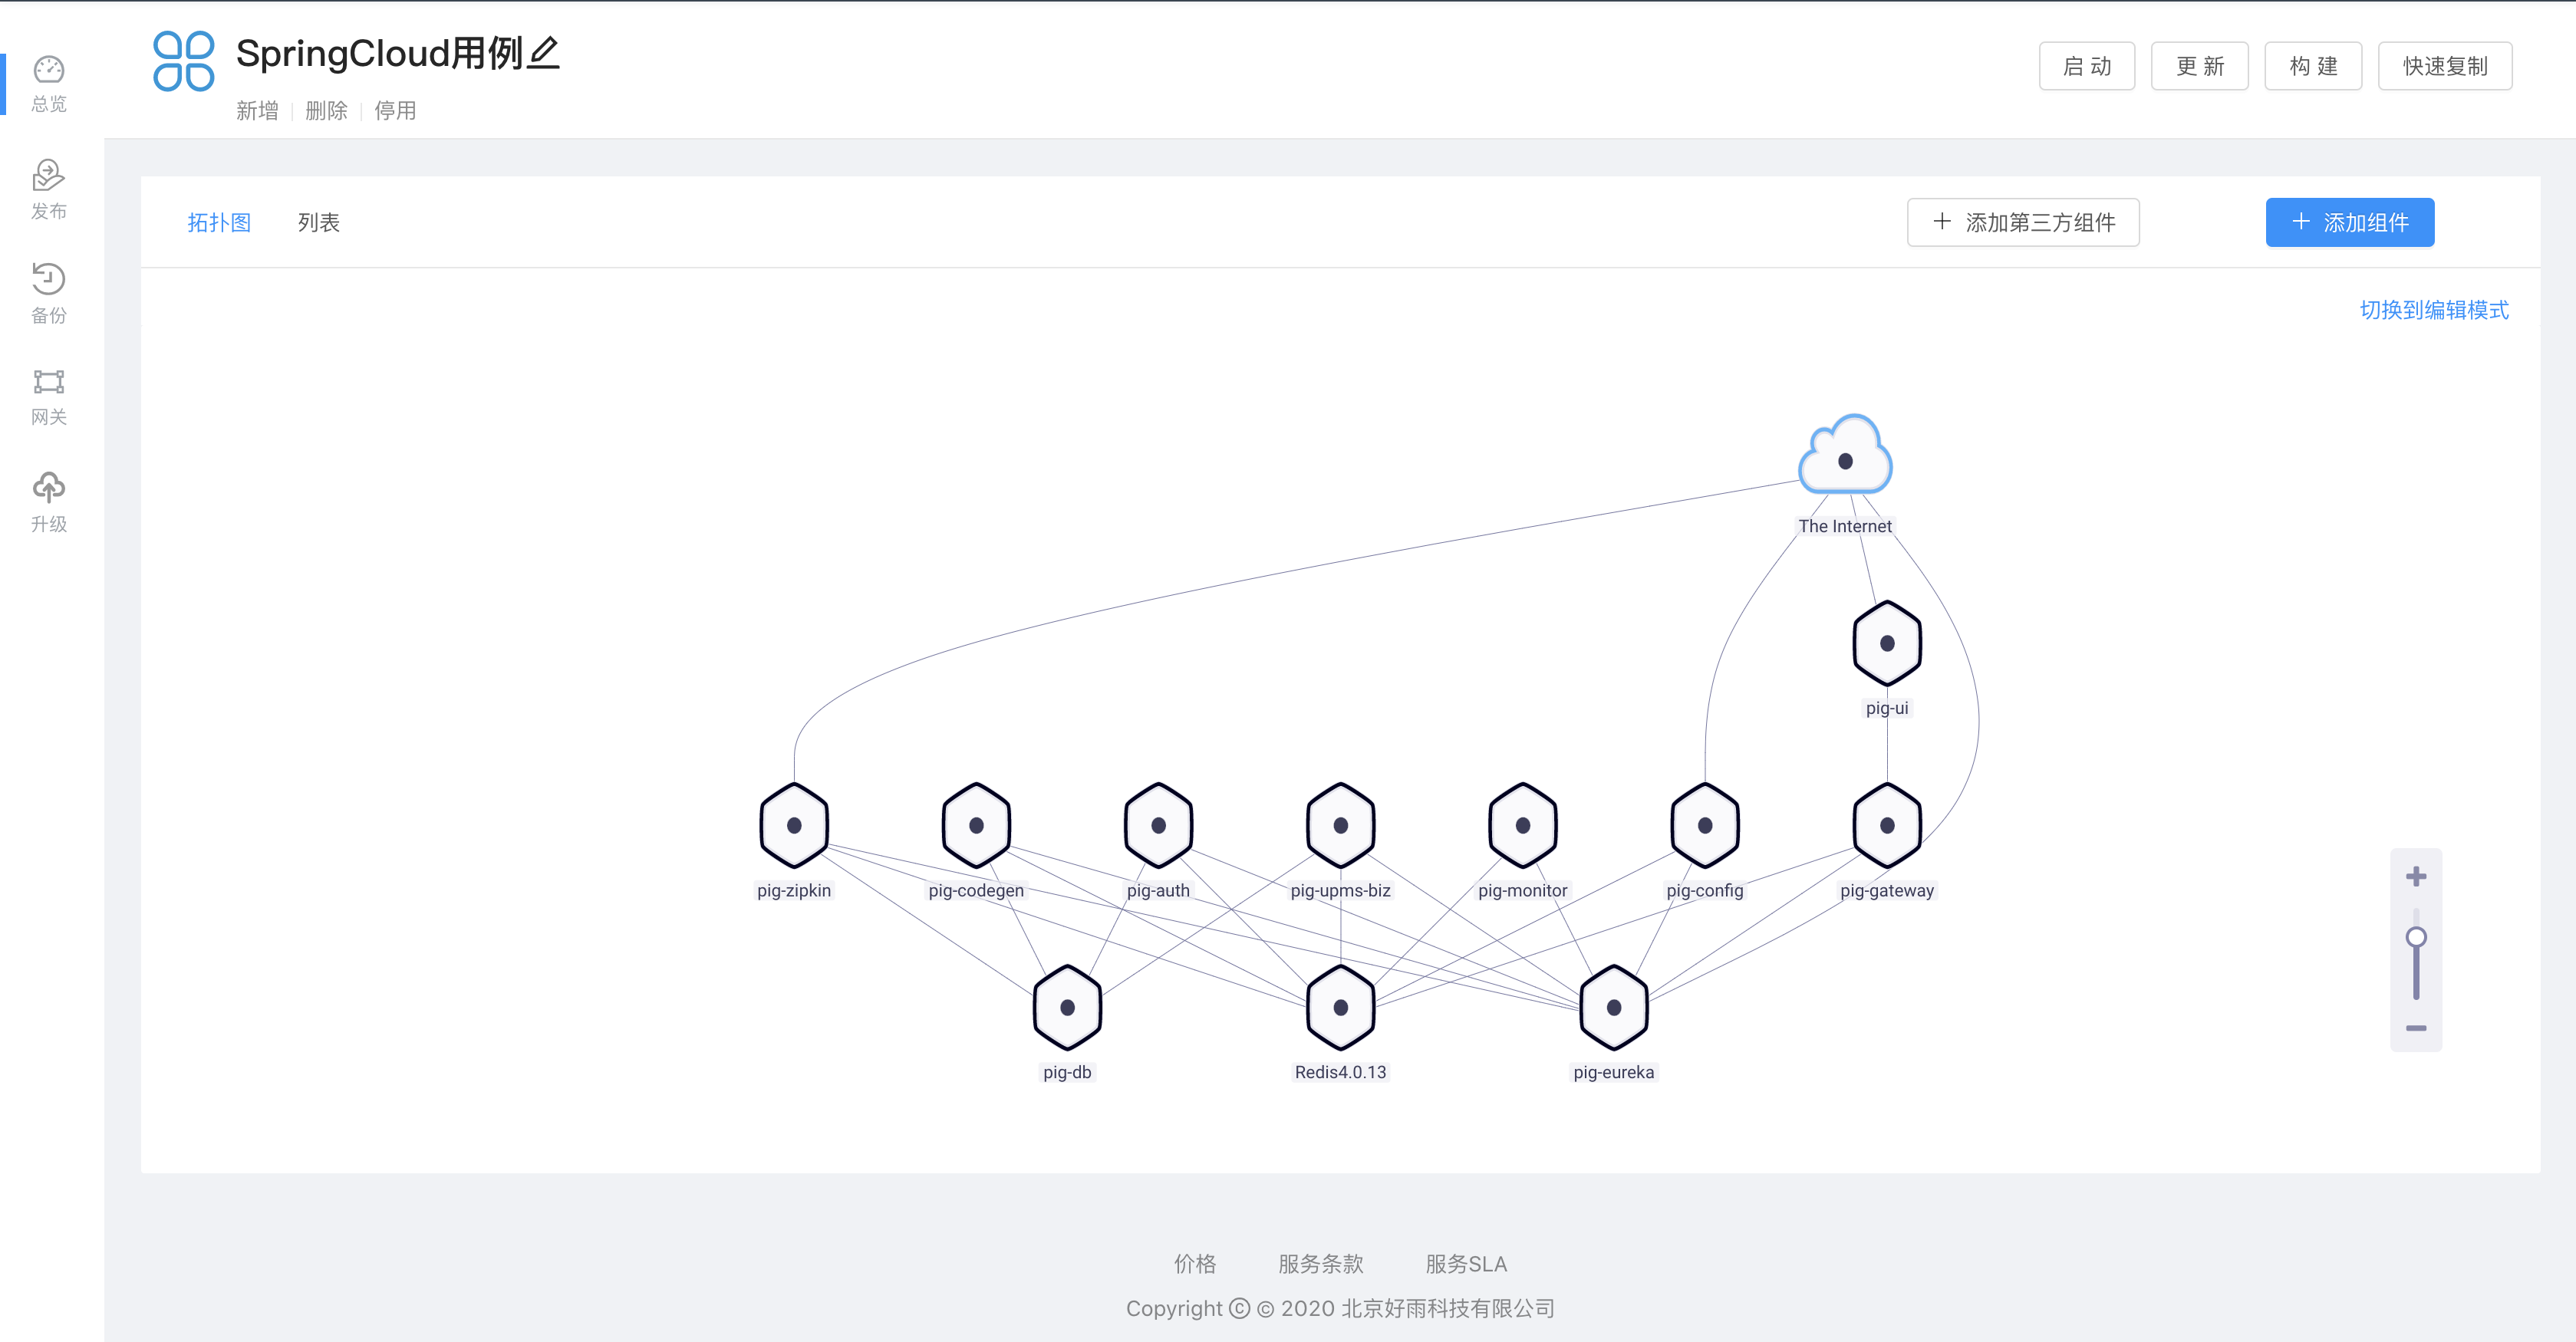Image resolution: width=2576 pixels, height=1342 pixels.
Task: Select the pig-upms-biz hexagon node
Action: pos(1341,825)
